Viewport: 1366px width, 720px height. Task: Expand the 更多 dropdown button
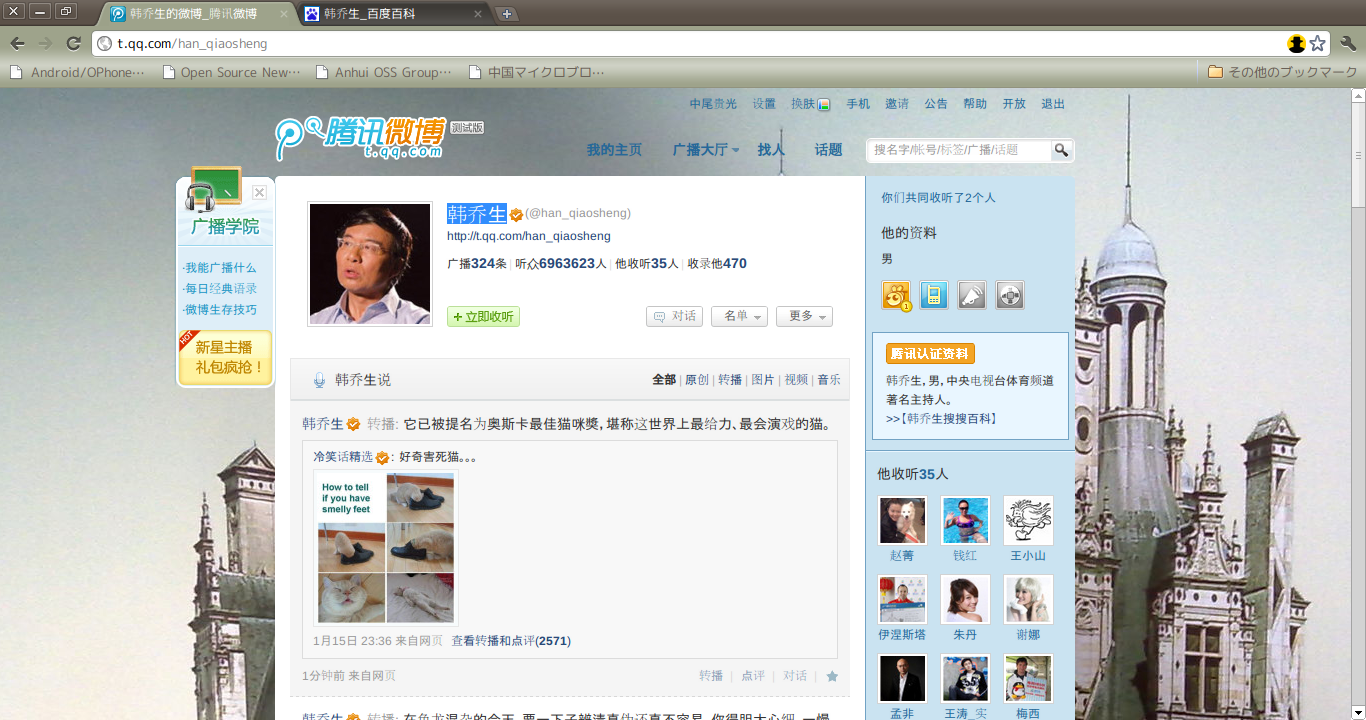tap(804, 316)
